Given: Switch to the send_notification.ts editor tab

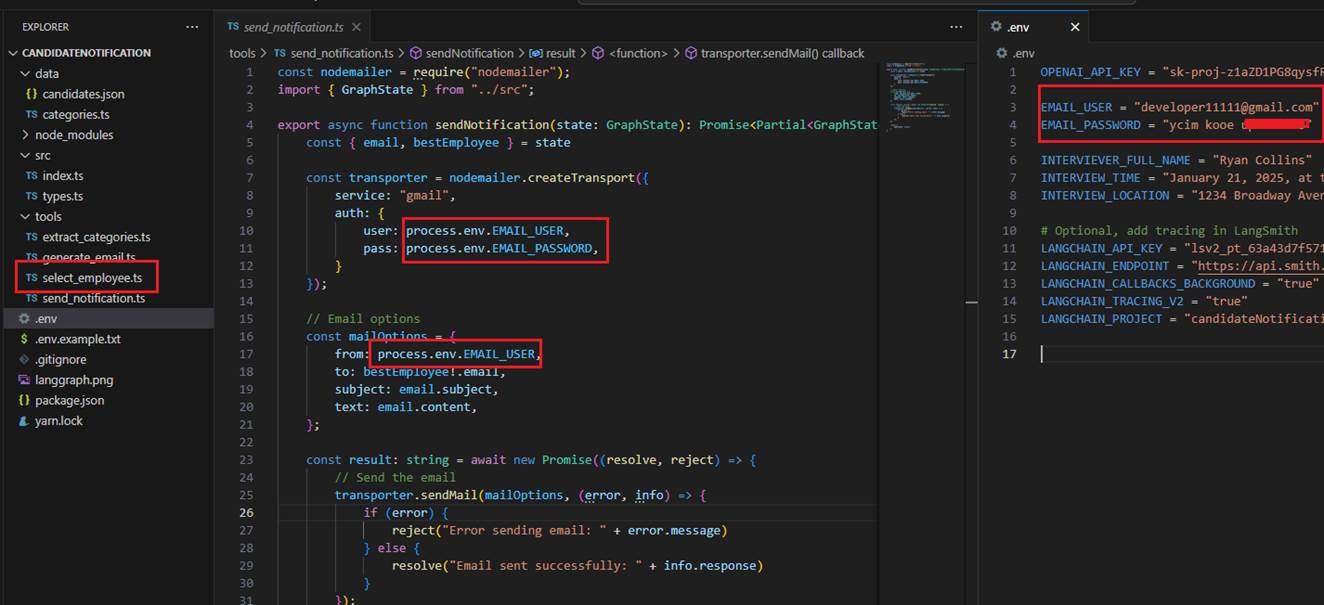Looking at the screenshot, I should point(292,27).
